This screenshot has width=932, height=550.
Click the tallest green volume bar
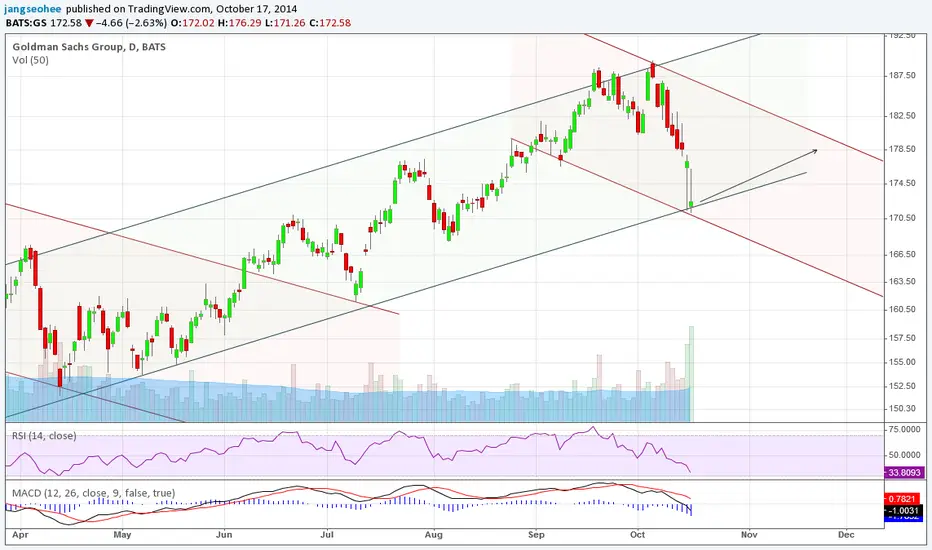point(691,374)
